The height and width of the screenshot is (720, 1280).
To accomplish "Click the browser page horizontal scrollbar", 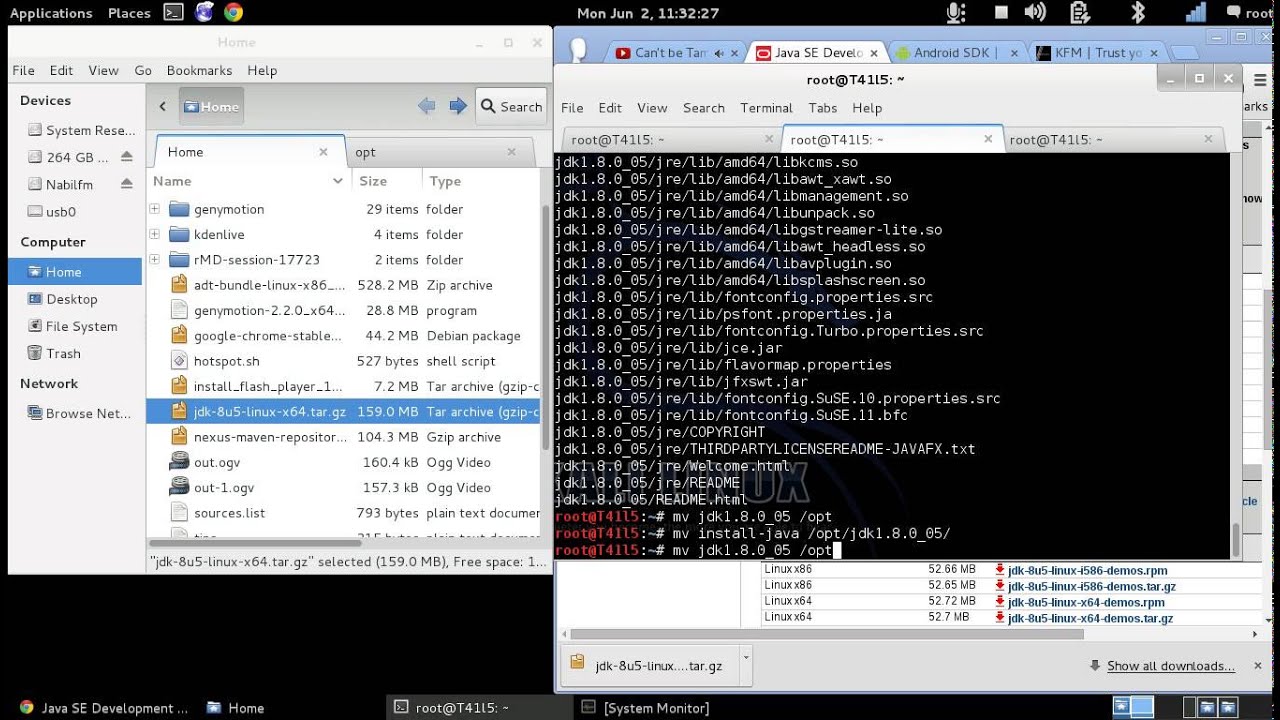I will pos(826,634).
